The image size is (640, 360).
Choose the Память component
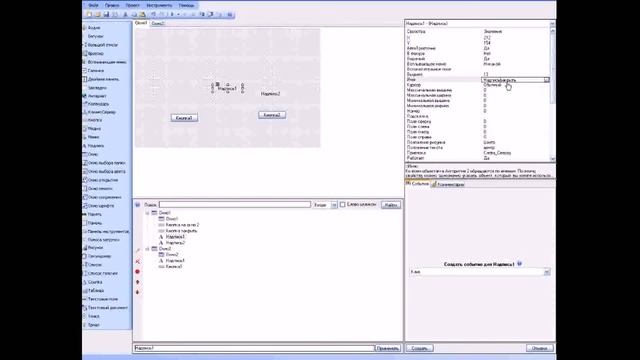click(x=94, y=214)
